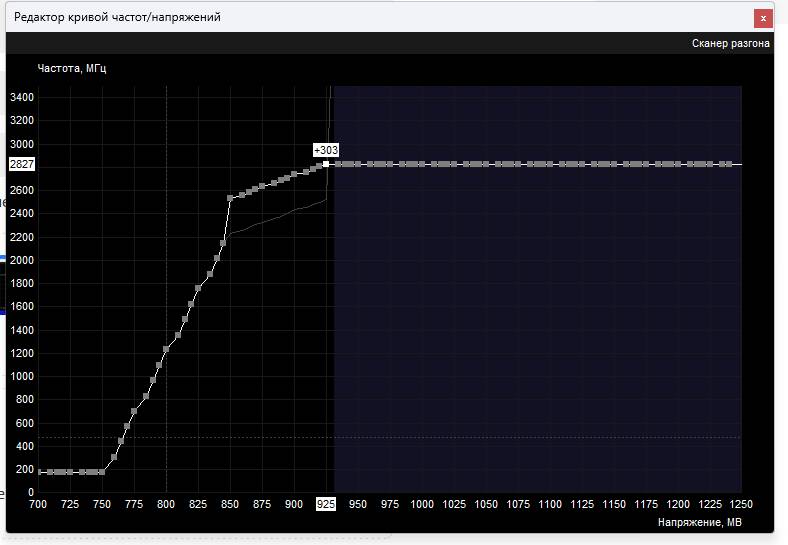Click the curve point at 775 mV
Image resolution: width=788 pixels, height=545 pixels.
pyautogui.click(x=134, y=411)
